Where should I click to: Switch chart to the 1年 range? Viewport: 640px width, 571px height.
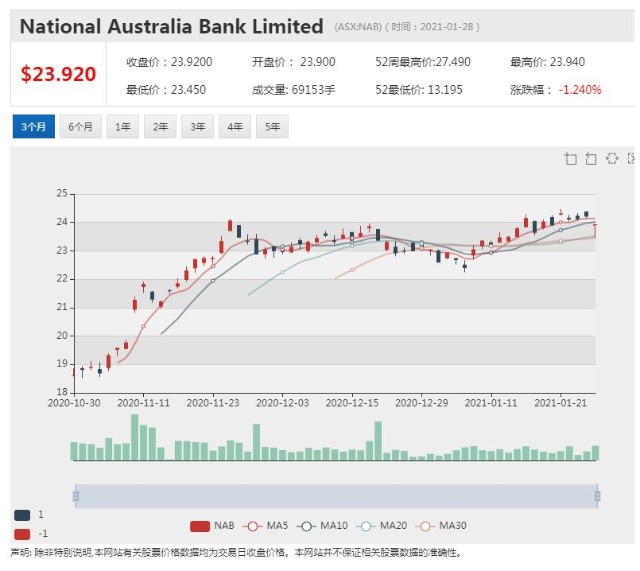pyautogui.click(x=122, y=127)
